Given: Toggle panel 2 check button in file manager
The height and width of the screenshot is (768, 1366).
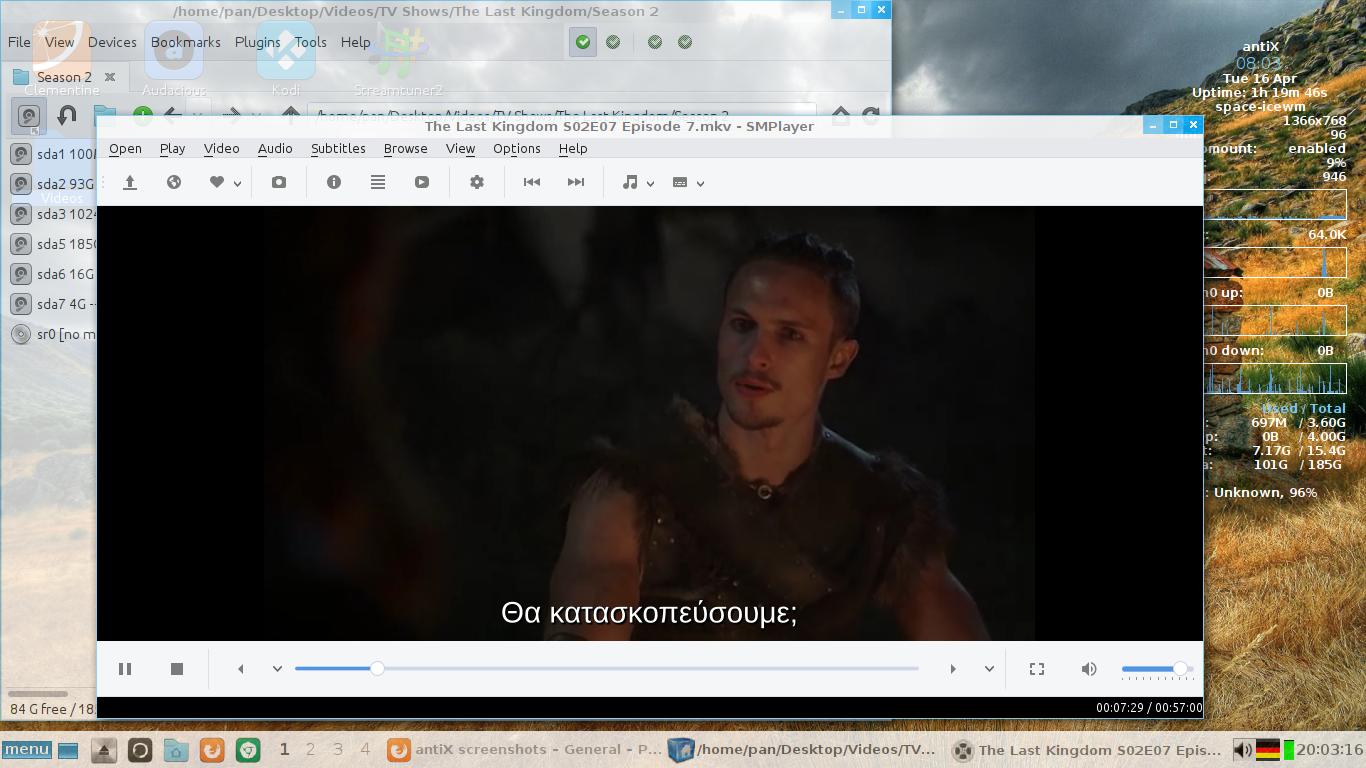Looking at the screenshot, I should (613, 42).
